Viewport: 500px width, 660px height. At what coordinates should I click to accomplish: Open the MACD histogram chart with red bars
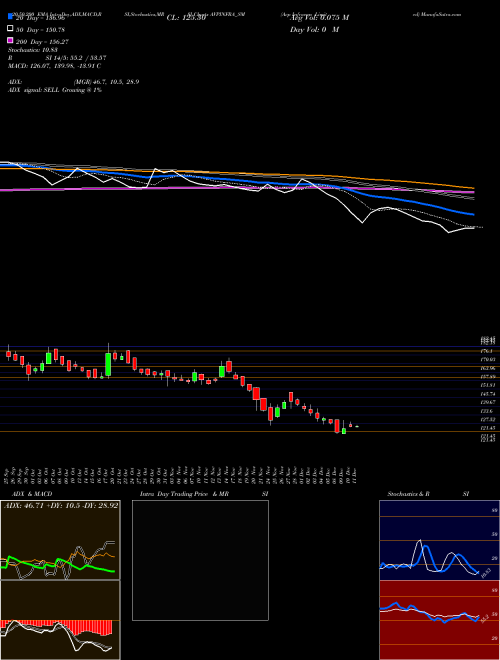(60, 620)
